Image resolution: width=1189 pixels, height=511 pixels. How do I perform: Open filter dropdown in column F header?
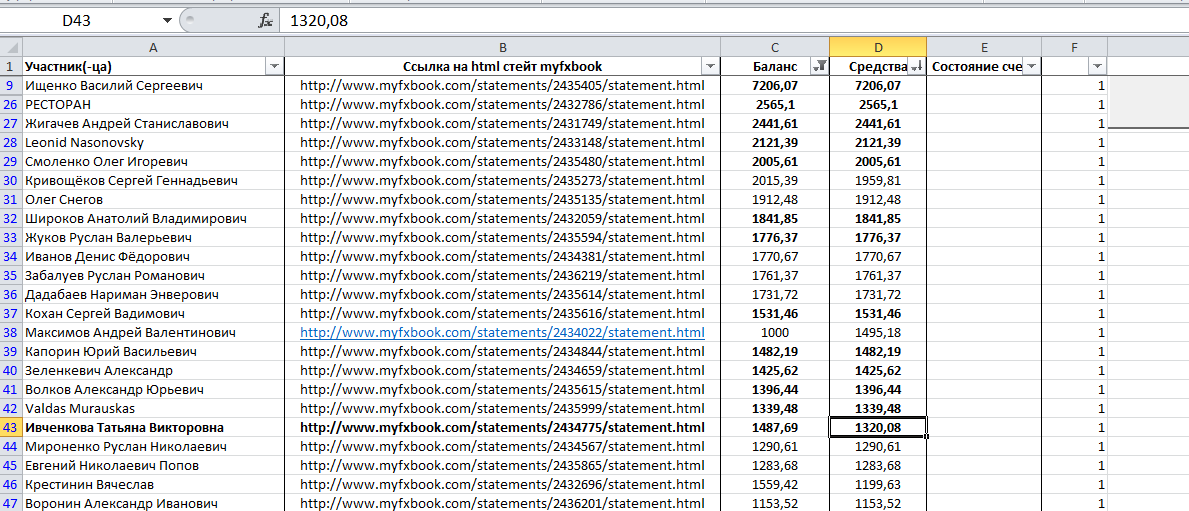1097,67
